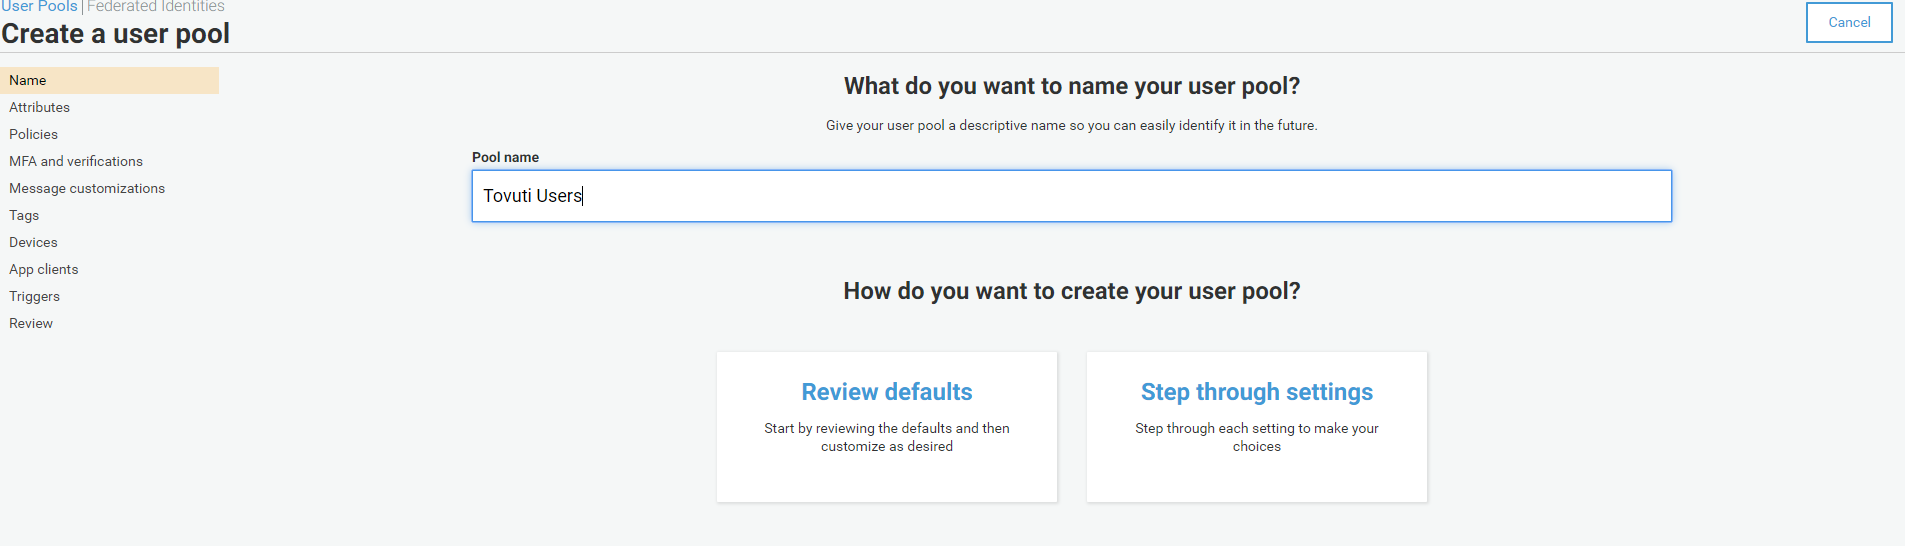Go to Federated Identities

click(155, 7)
